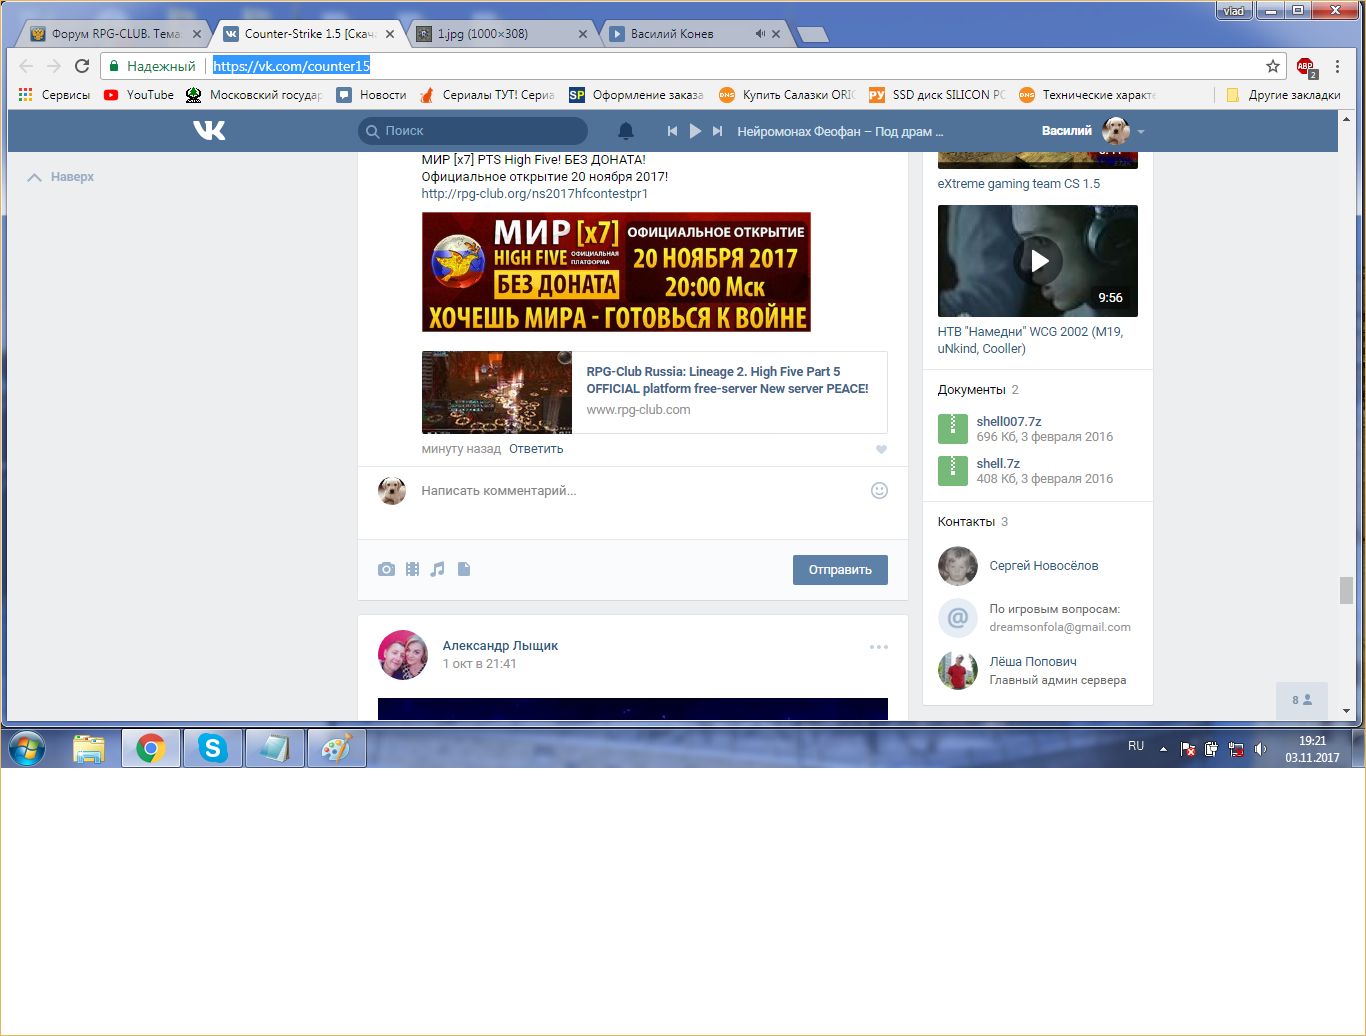Screen dimensions: 1366x1036
Task: Click the Отправить button
Action: tap(840, 570)
